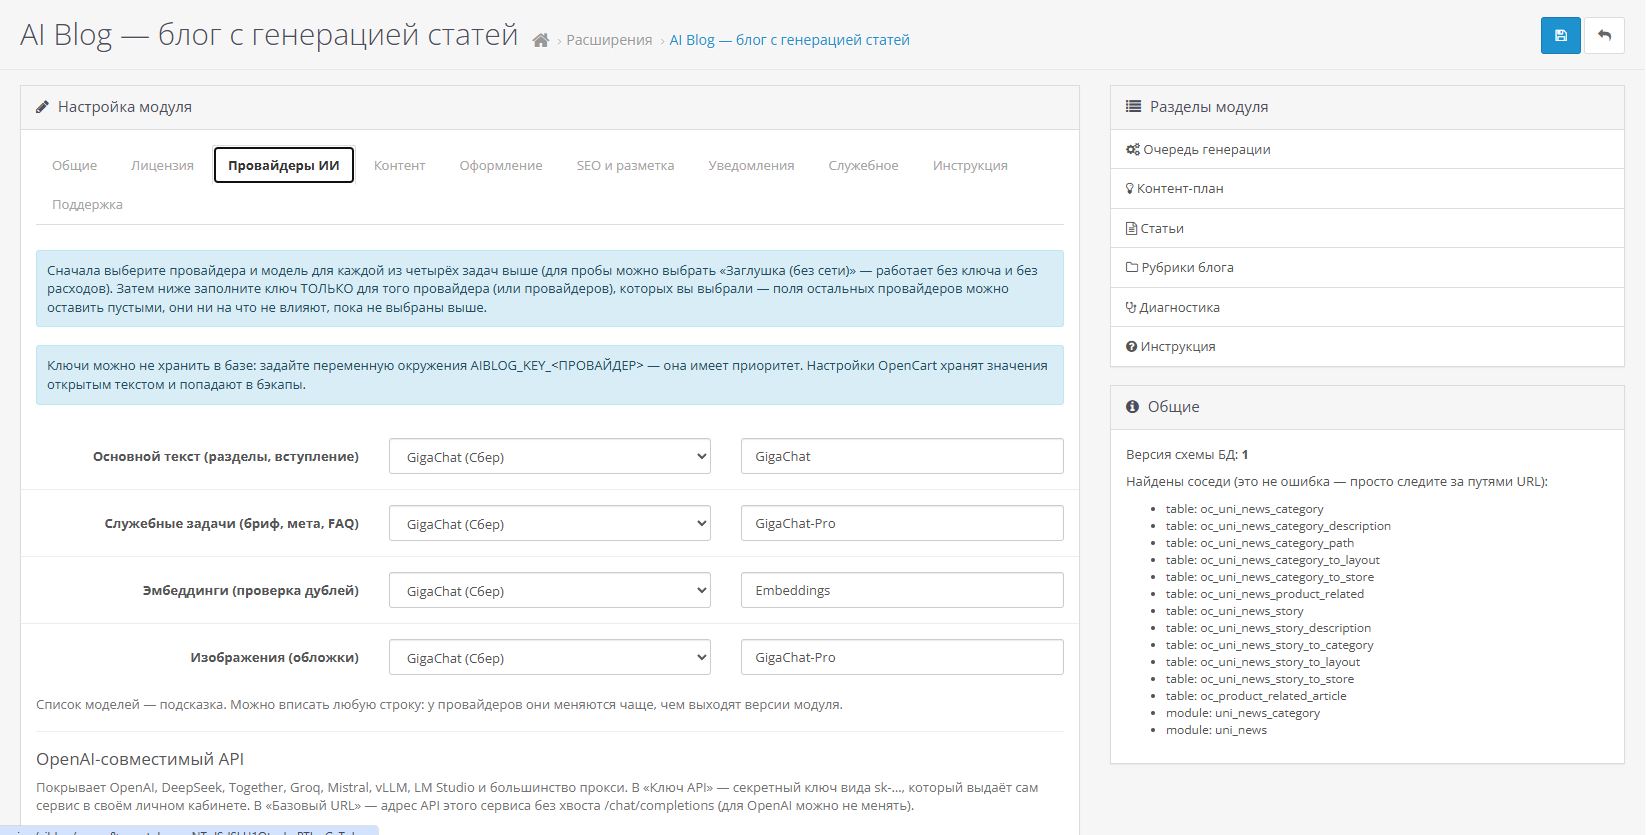1646x835 pixels.
Task: Click model field for Изображения (обложки)
Action: click(902, 657)
